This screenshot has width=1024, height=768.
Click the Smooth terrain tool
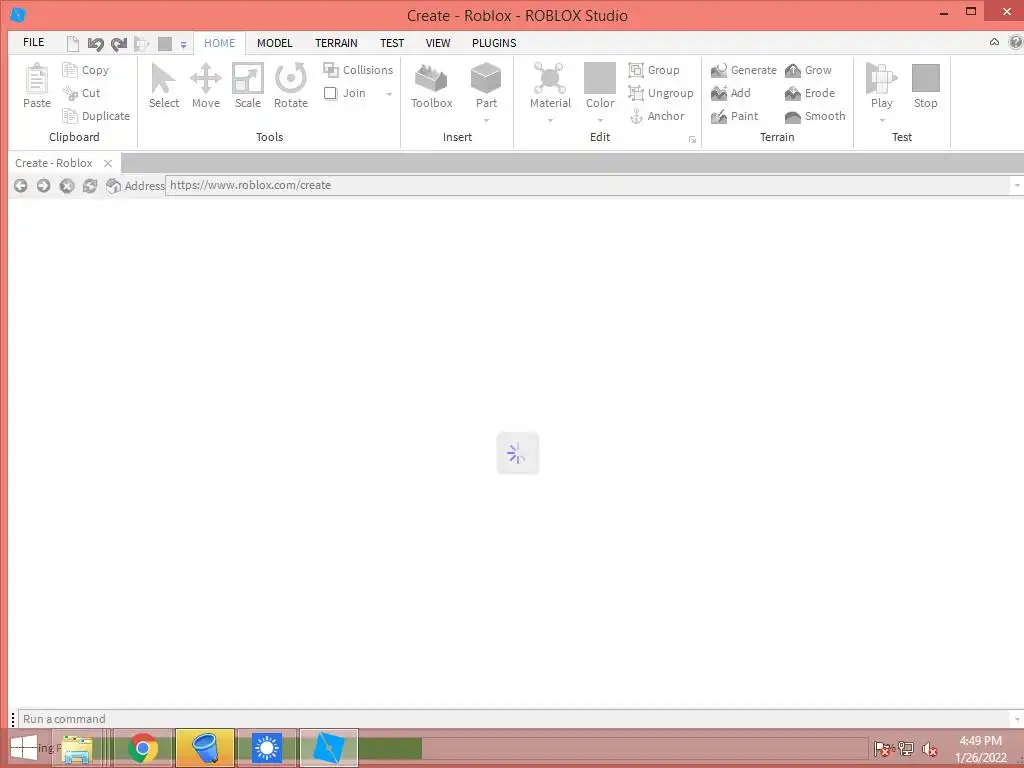(815, 116)
